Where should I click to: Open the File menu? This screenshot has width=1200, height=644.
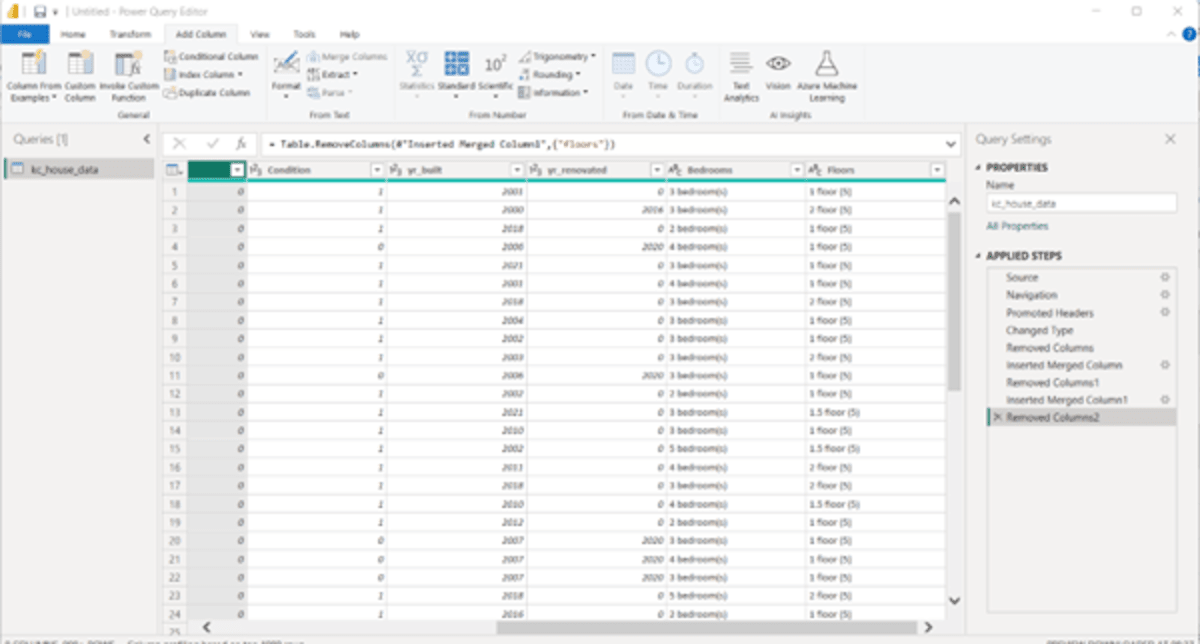coord(24,34)
